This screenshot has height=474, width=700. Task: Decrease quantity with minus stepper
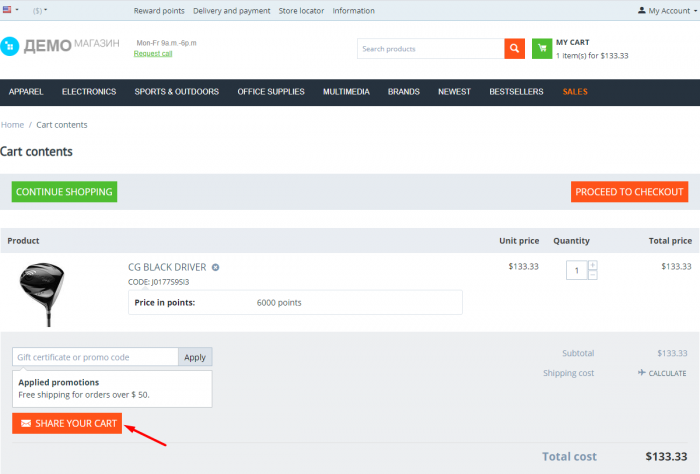pyautogui.click(x=592, y=275)
